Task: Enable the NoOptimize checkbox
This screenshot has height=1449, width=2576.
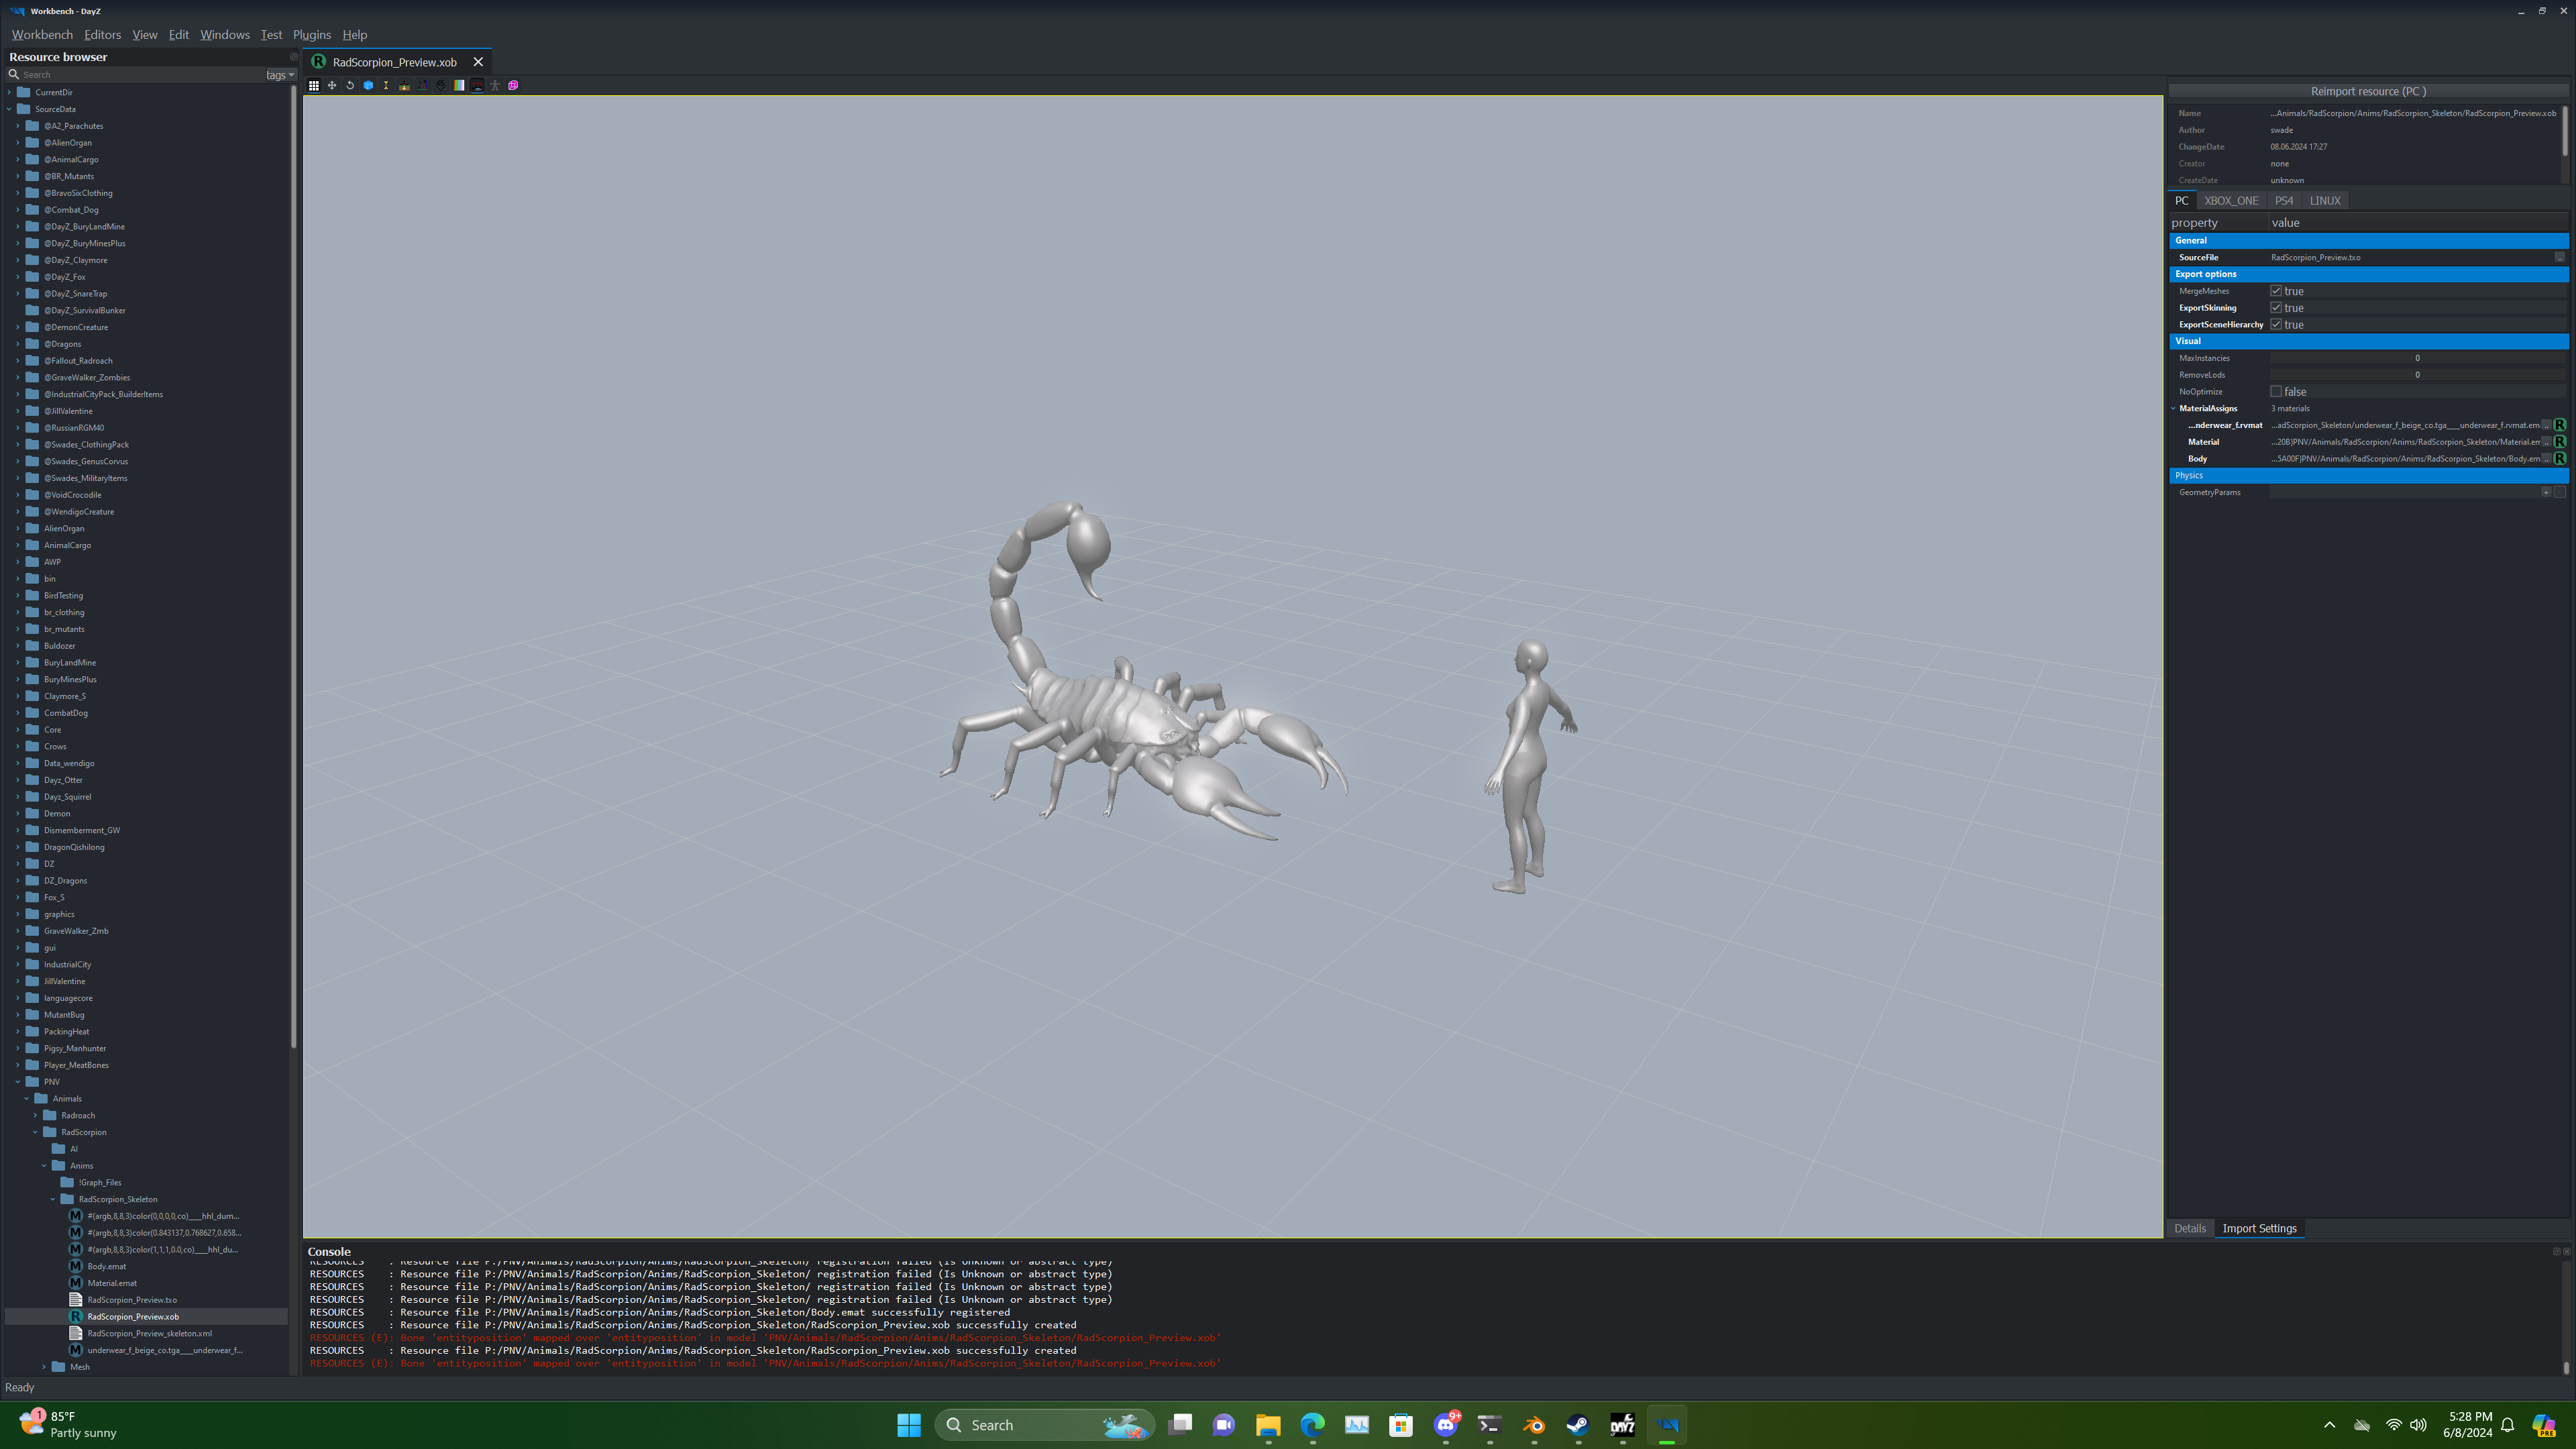Action: pyautogui.click(x=2276, y=391)
